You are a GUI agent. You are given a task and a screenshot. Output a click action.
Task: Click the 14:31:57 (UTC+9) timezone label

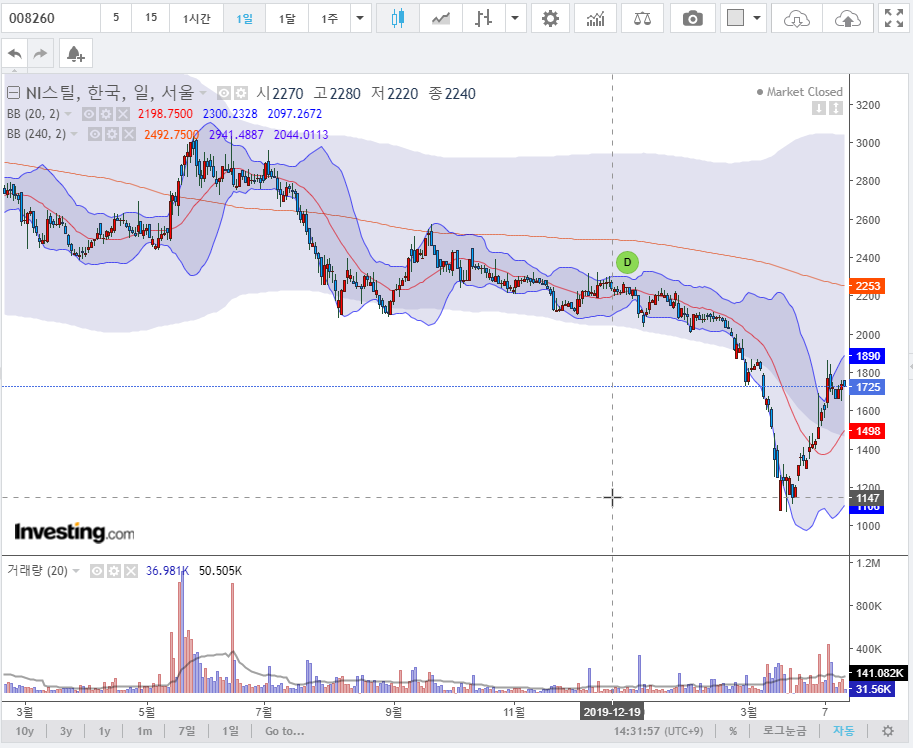point(658,731)
